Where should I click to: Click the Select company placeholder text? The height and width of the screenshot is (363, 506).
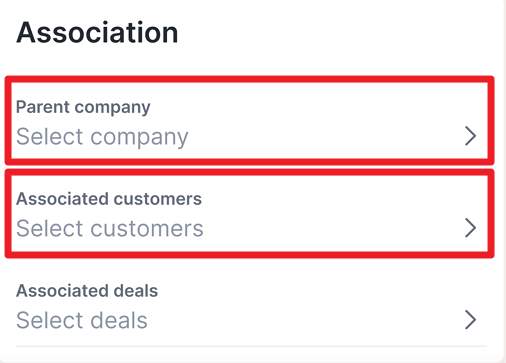click(102, 137)
